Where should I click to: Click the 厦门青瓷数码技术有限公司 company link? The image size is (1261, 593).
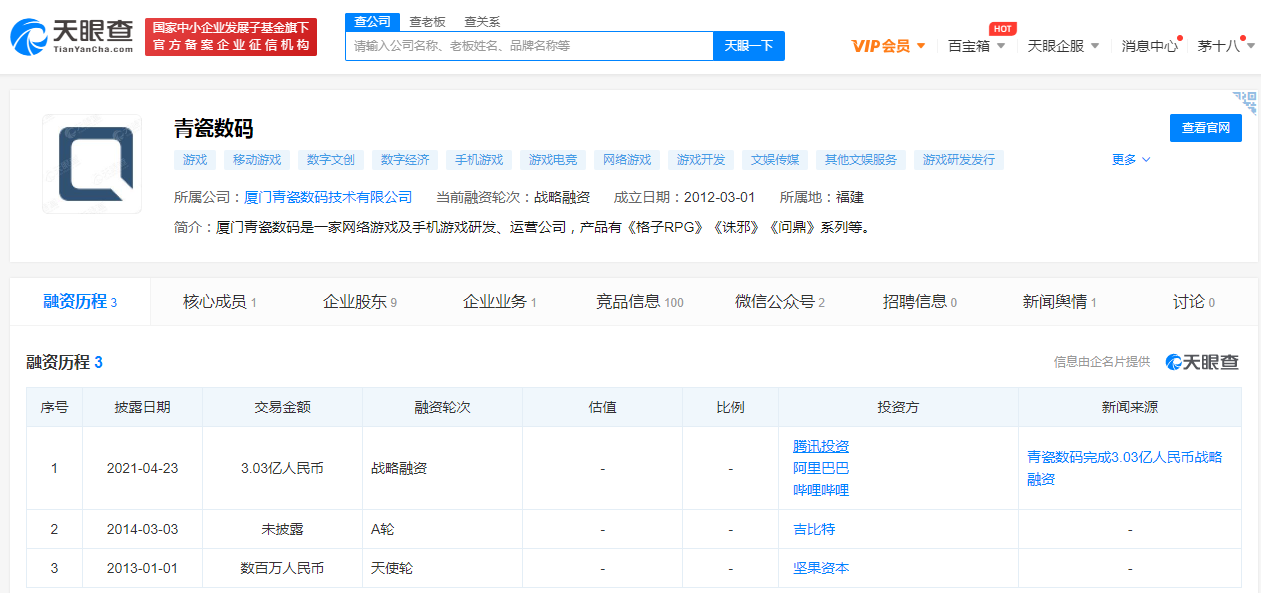click(x=328, y=197)
